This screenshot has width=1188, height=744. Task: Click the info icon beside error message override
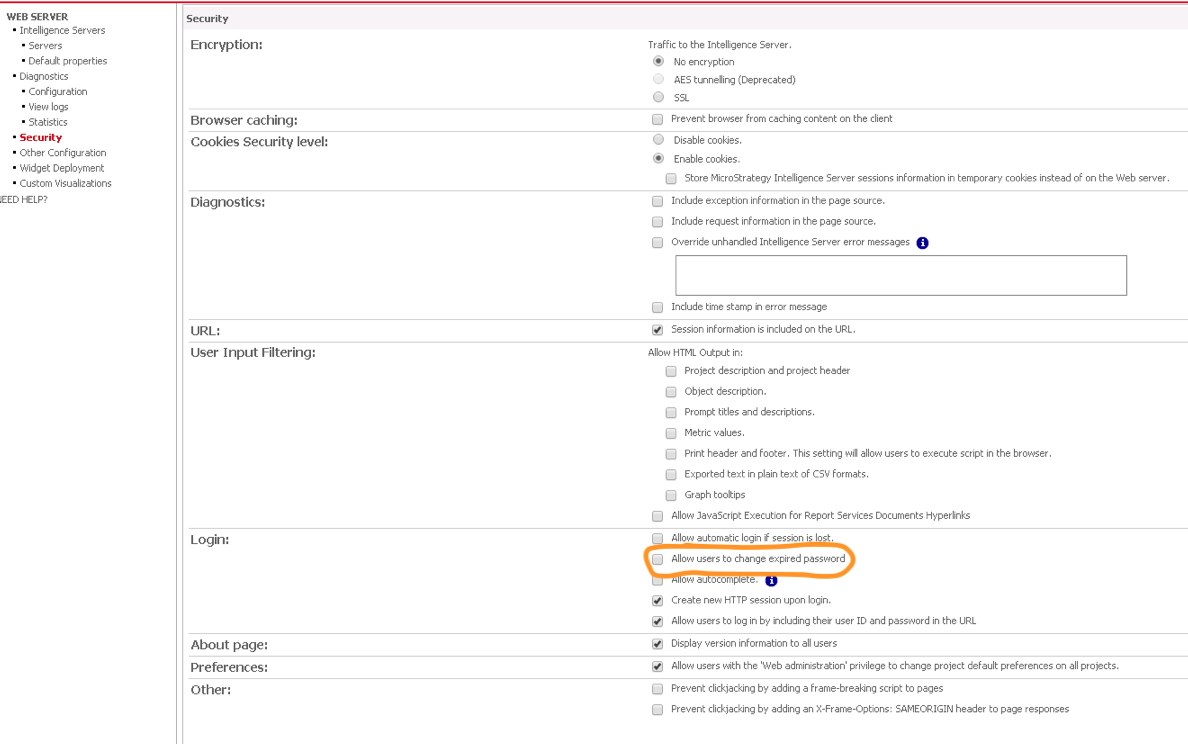pos(922,242)
